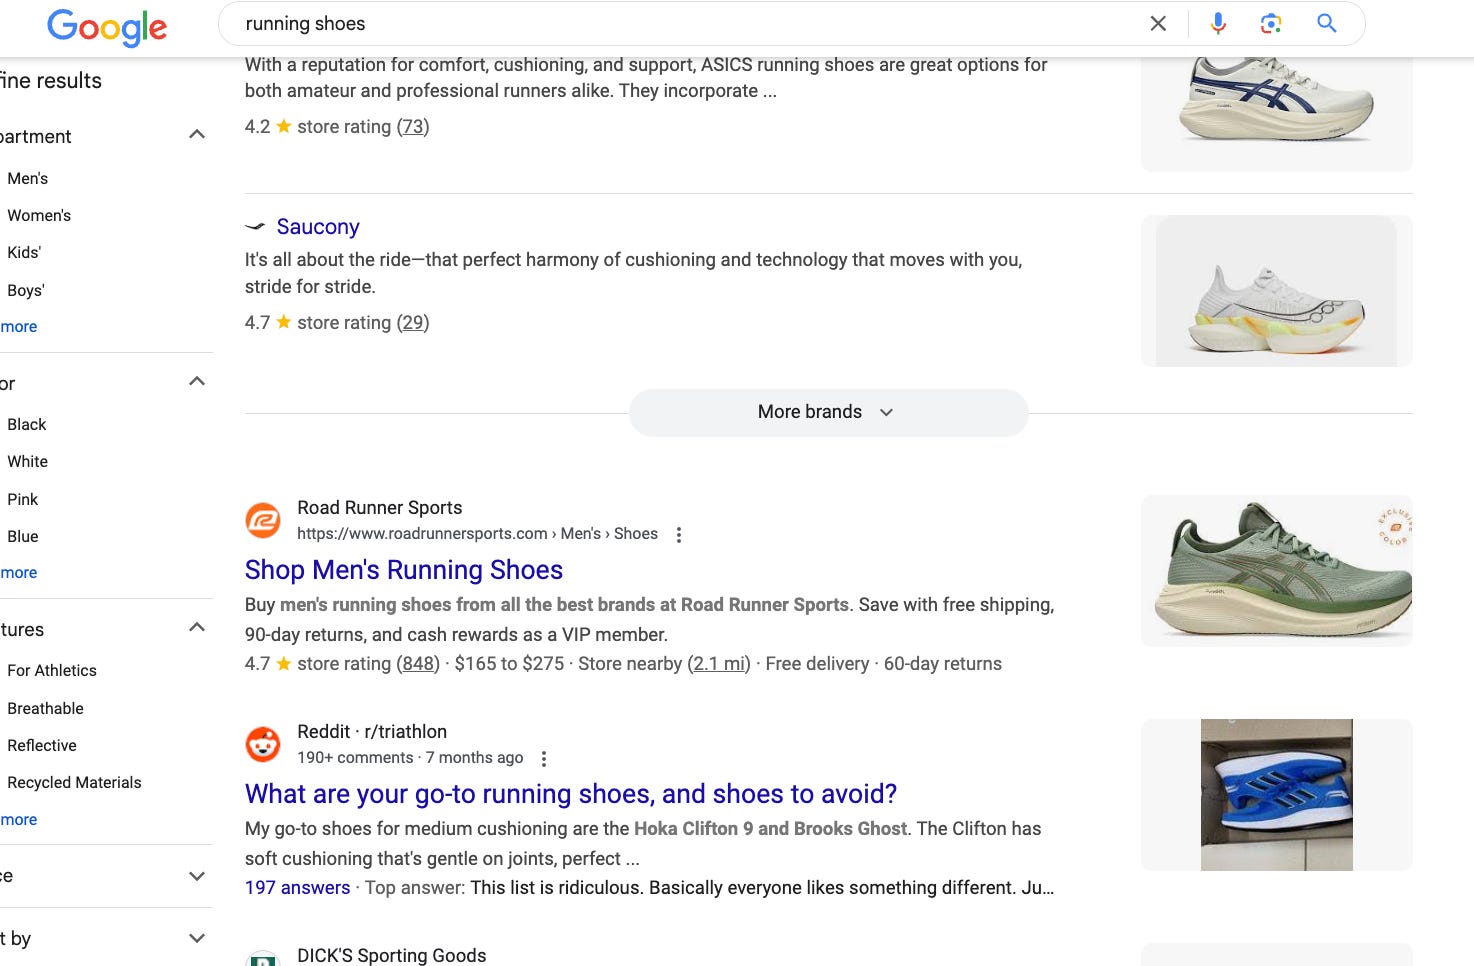Image resolution: width=1474 pixels, height=966 pixels.
Task: Submit search with magnifying glass icon
Action: 1326,23
